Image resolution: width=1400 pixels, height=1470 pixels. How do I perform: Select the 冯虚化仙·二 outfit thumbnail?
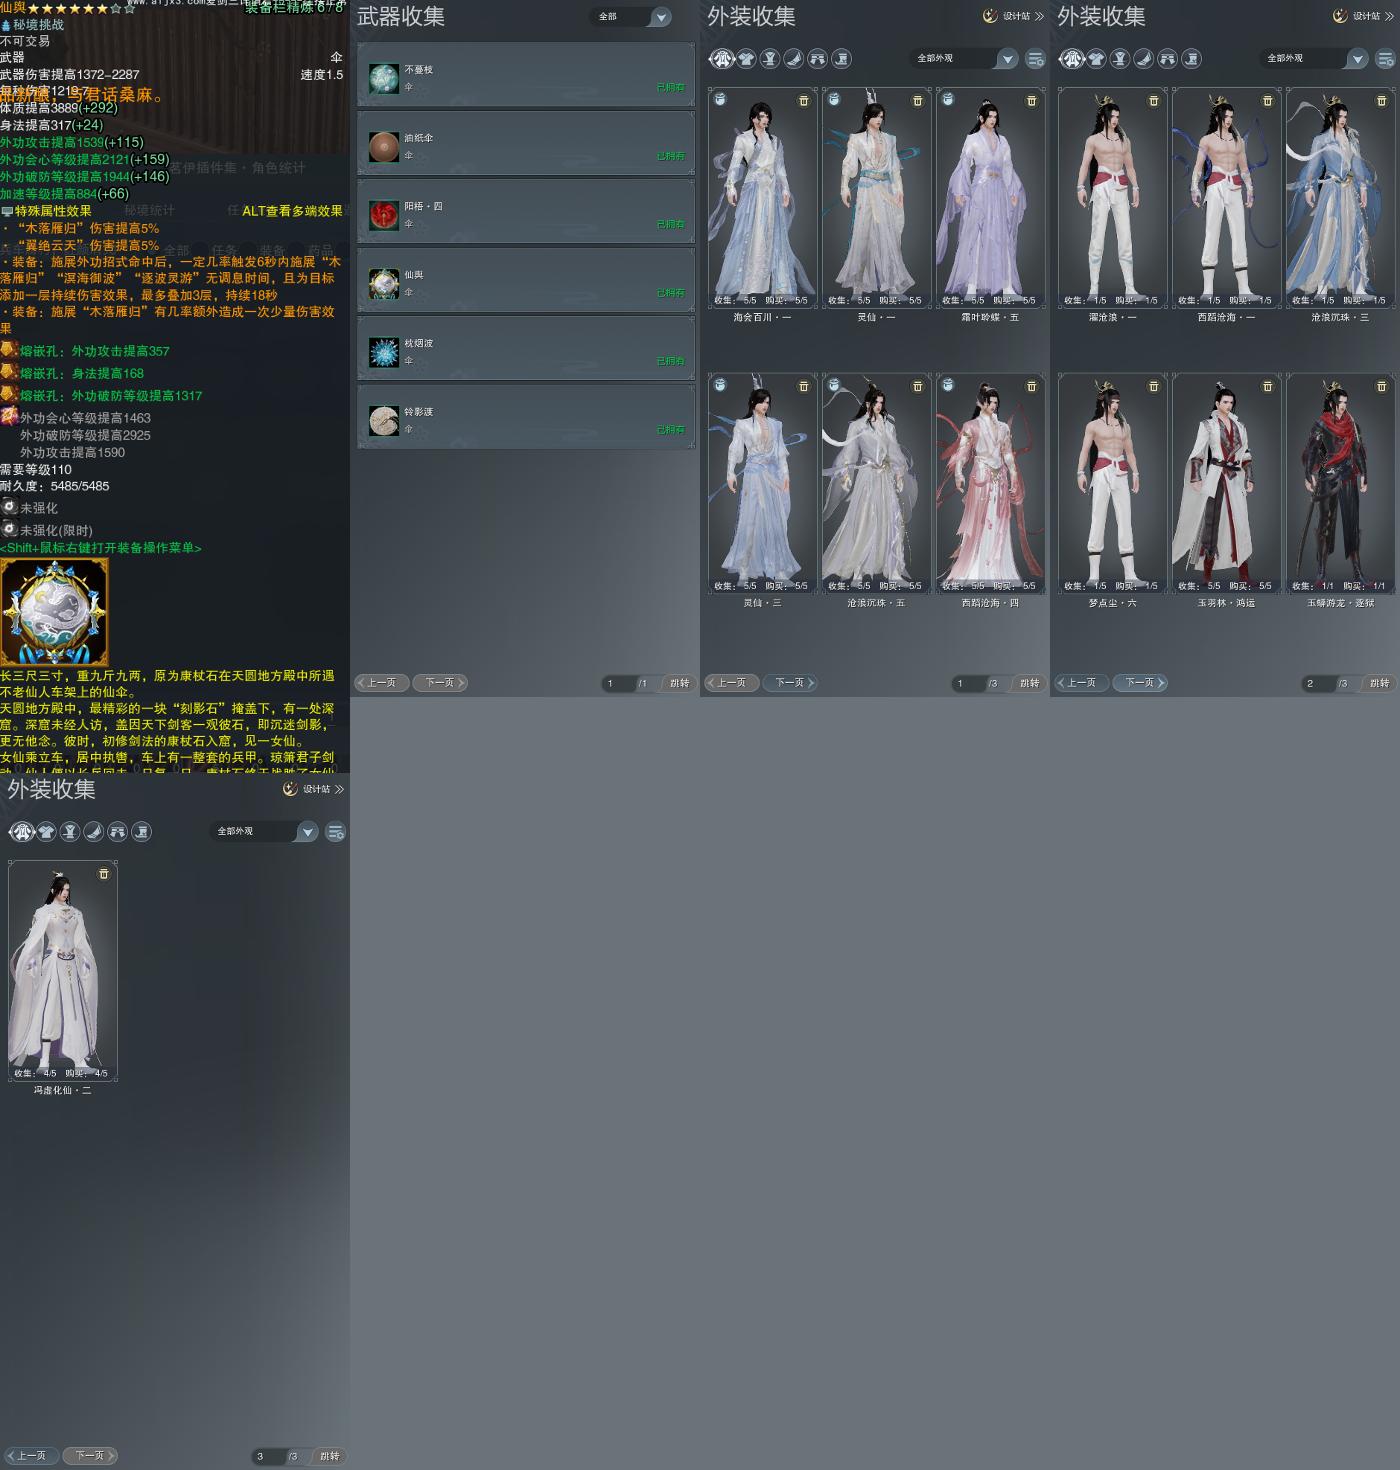coord(62,971)
